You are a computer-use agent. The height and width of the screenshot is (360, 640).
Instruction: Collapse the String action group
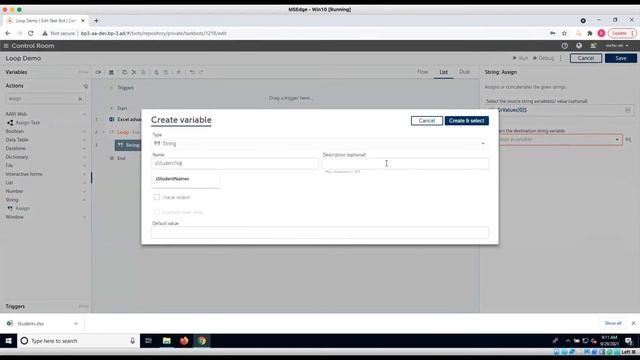click(84, 200)
